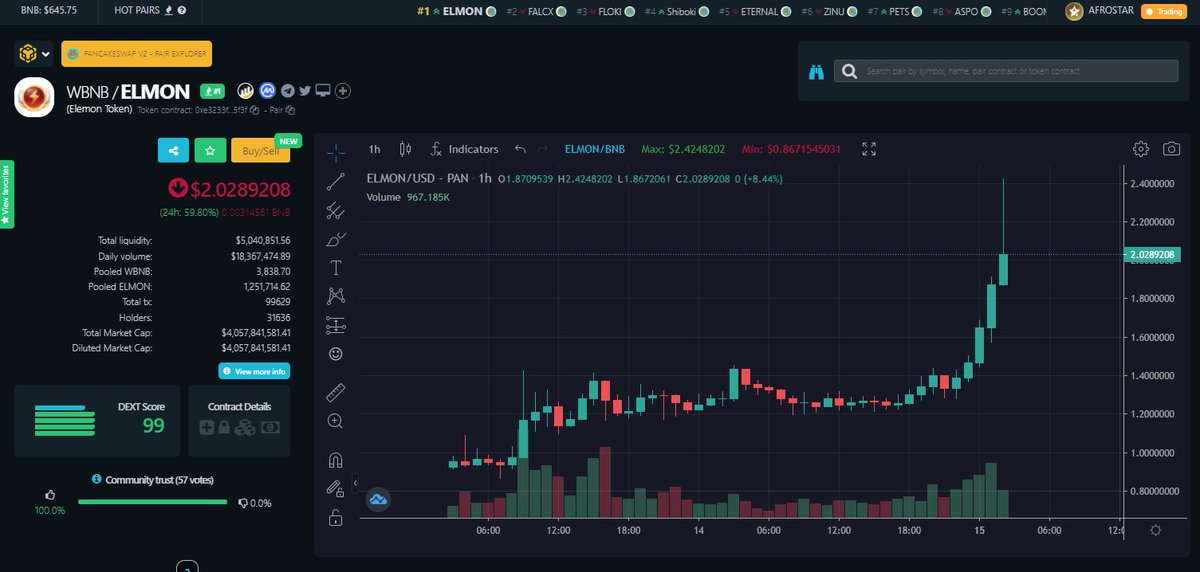
Task: Open the website monitor icon
Action: tap(322, 91)
